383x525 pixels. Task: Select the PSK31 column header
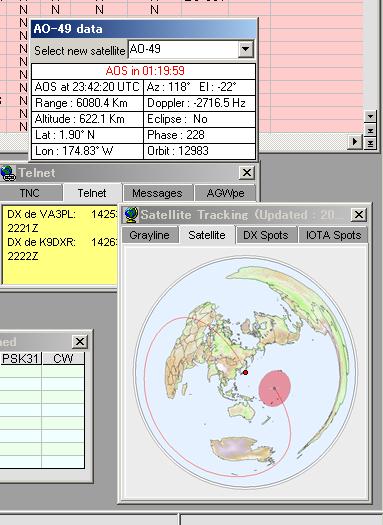tap(20, 359)
